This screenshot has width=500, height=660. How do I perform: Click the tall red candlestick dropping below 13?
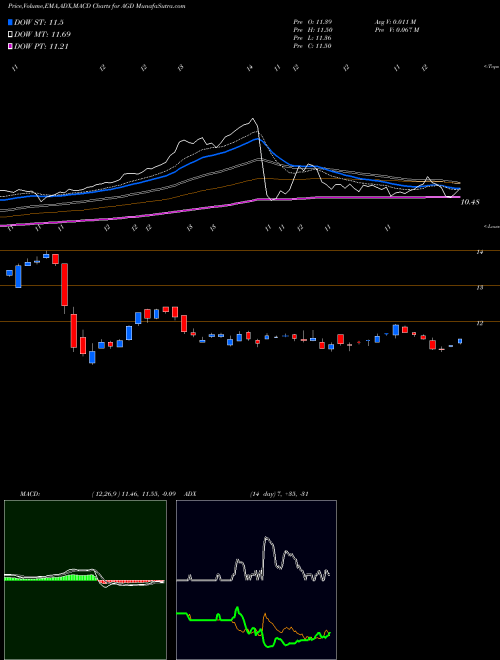click(x=64, y=285)
